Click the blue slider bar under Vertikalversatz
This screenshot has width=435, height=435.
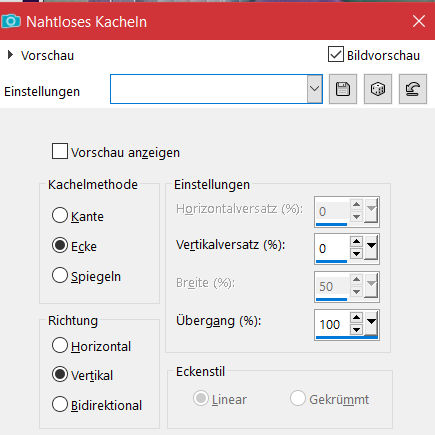[x=331, y=262]
